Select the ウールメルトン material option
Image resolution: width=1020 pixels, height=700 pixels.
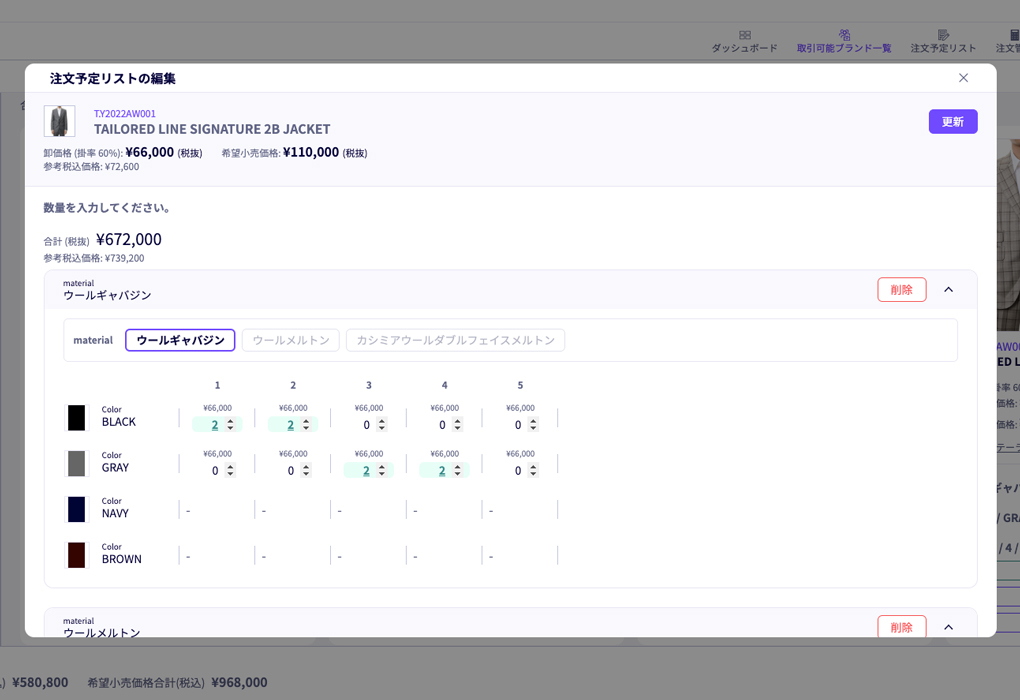point(291,340)
